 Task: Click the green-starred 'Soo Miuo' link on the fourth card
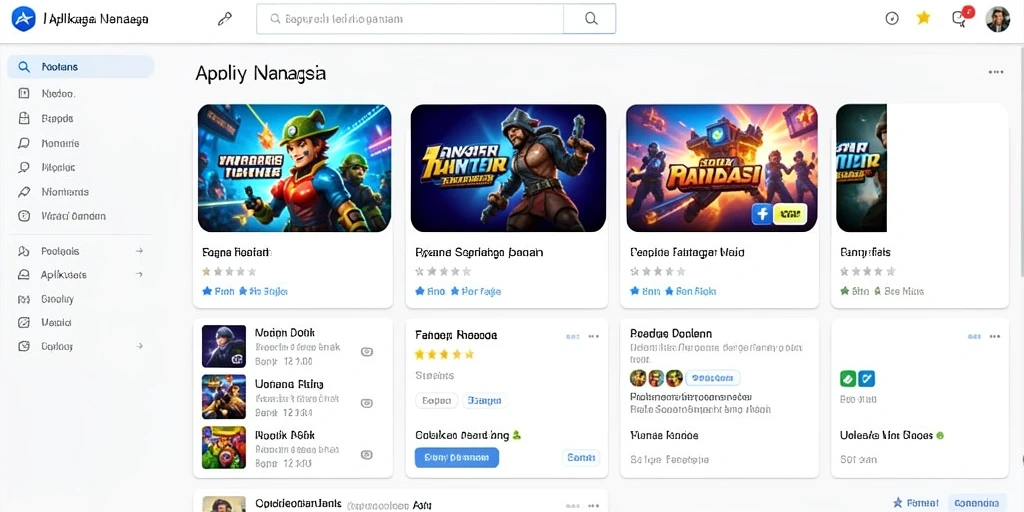click(x=899, y=291)
